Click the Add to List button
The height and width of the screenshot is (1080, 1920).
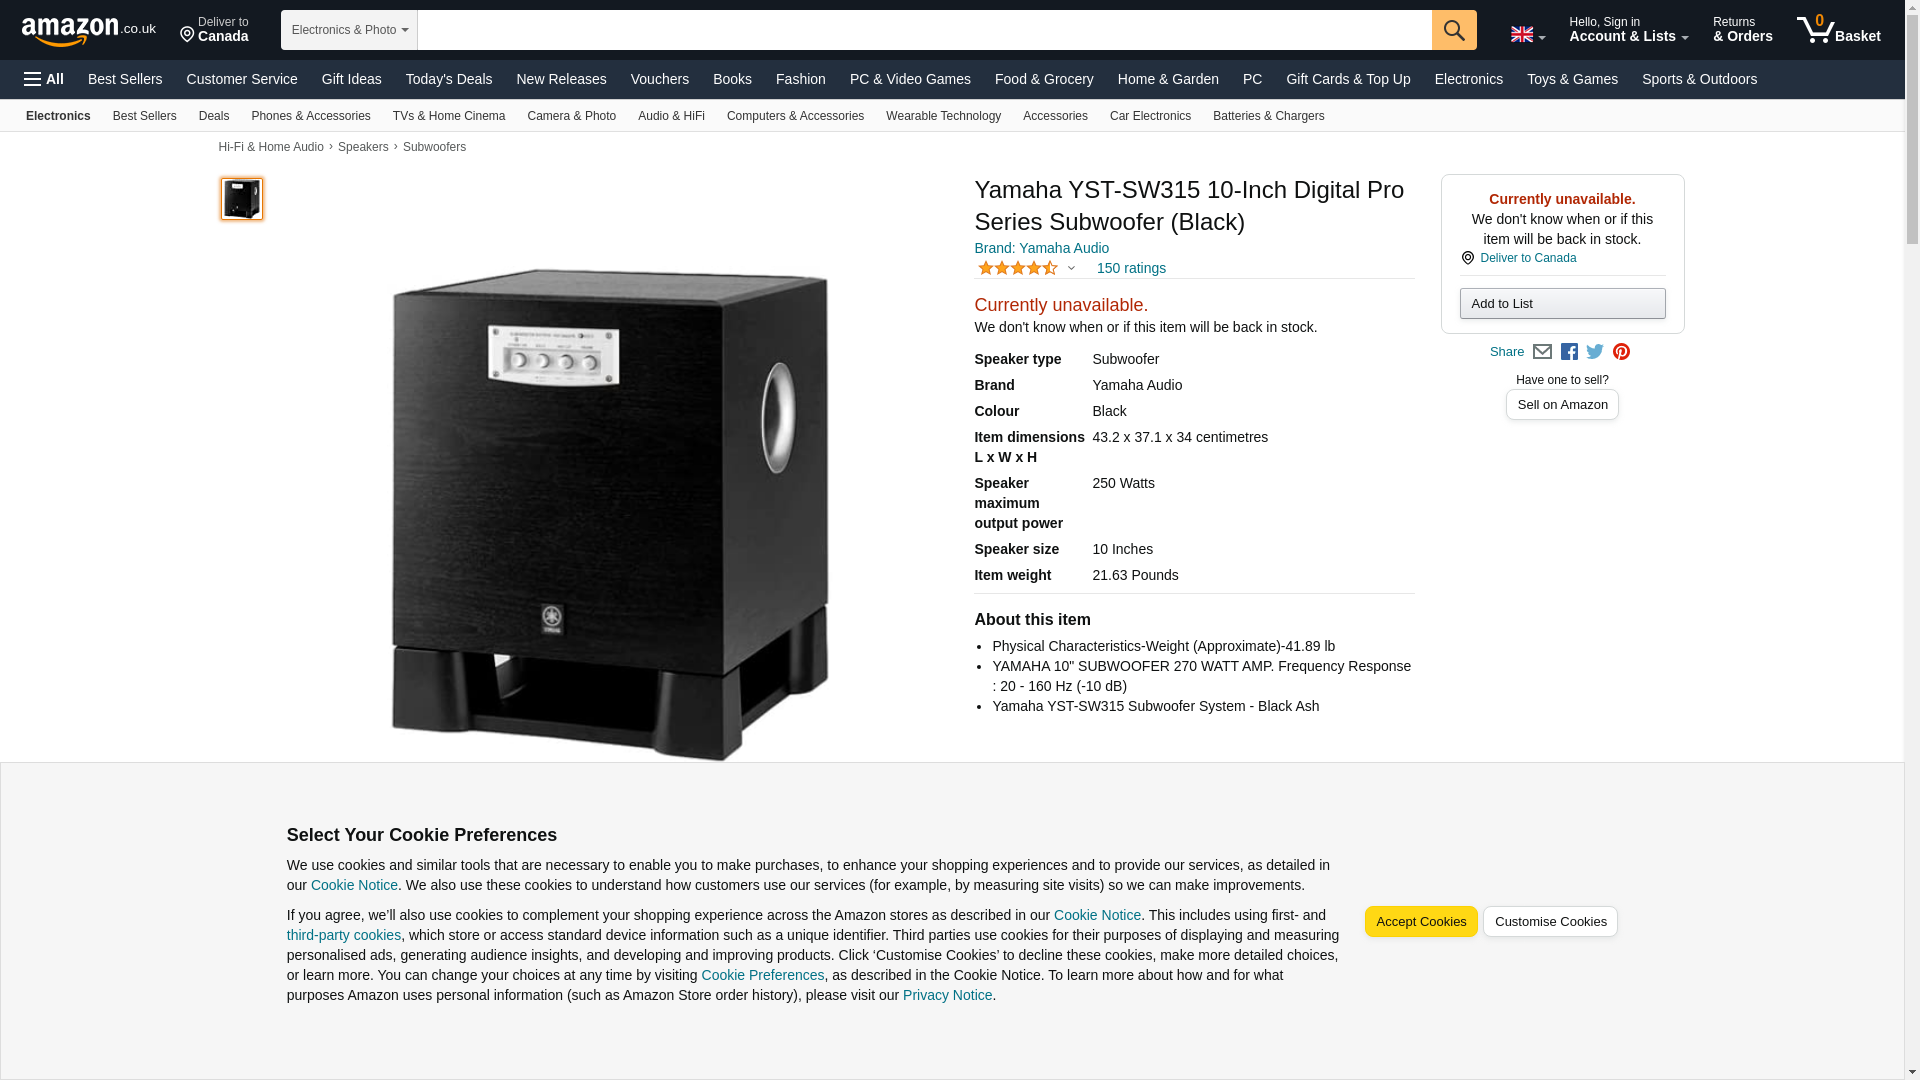[1562, 304]
